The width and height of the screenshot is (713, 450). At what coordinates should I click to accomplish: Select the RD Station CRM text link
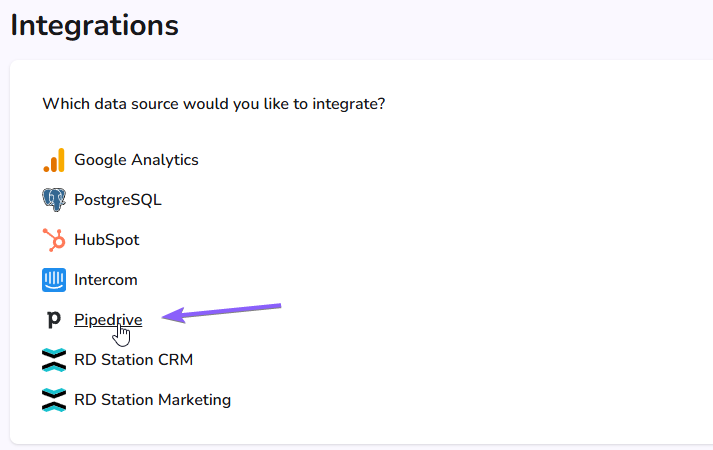pyautogui.click(x=133, y=360)
